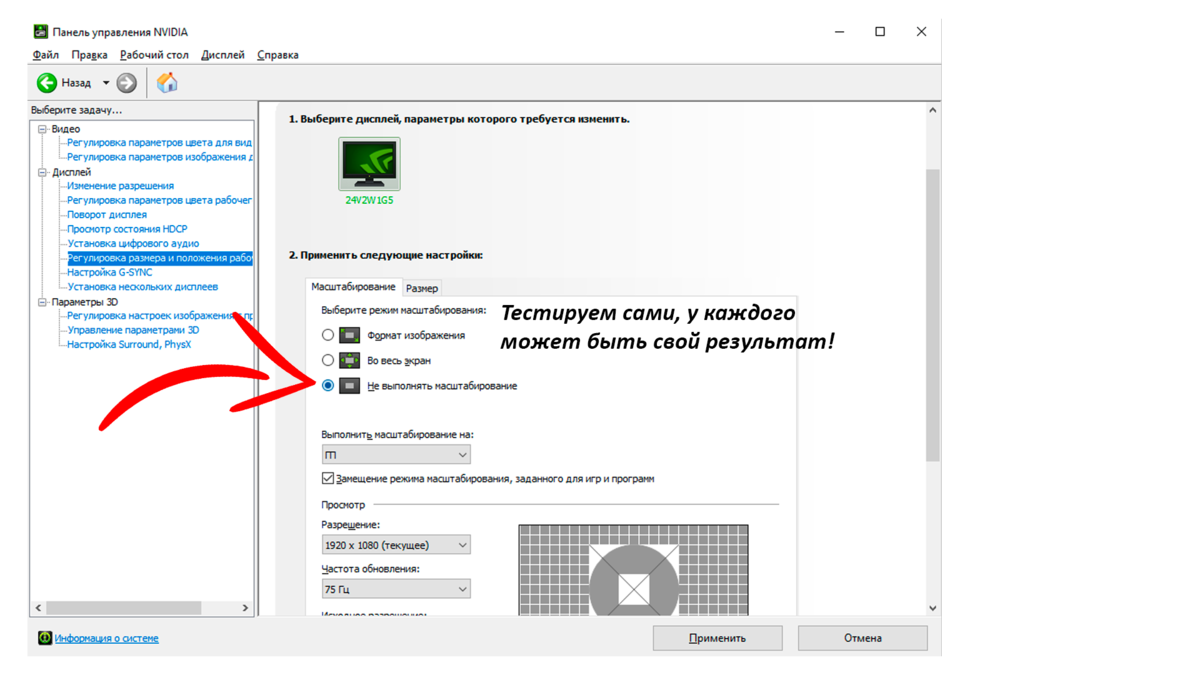This screenshot has height=675, width=1200.
Task: Open Установка нескольких дисплеев in tree
Action: tap(142, 287)
